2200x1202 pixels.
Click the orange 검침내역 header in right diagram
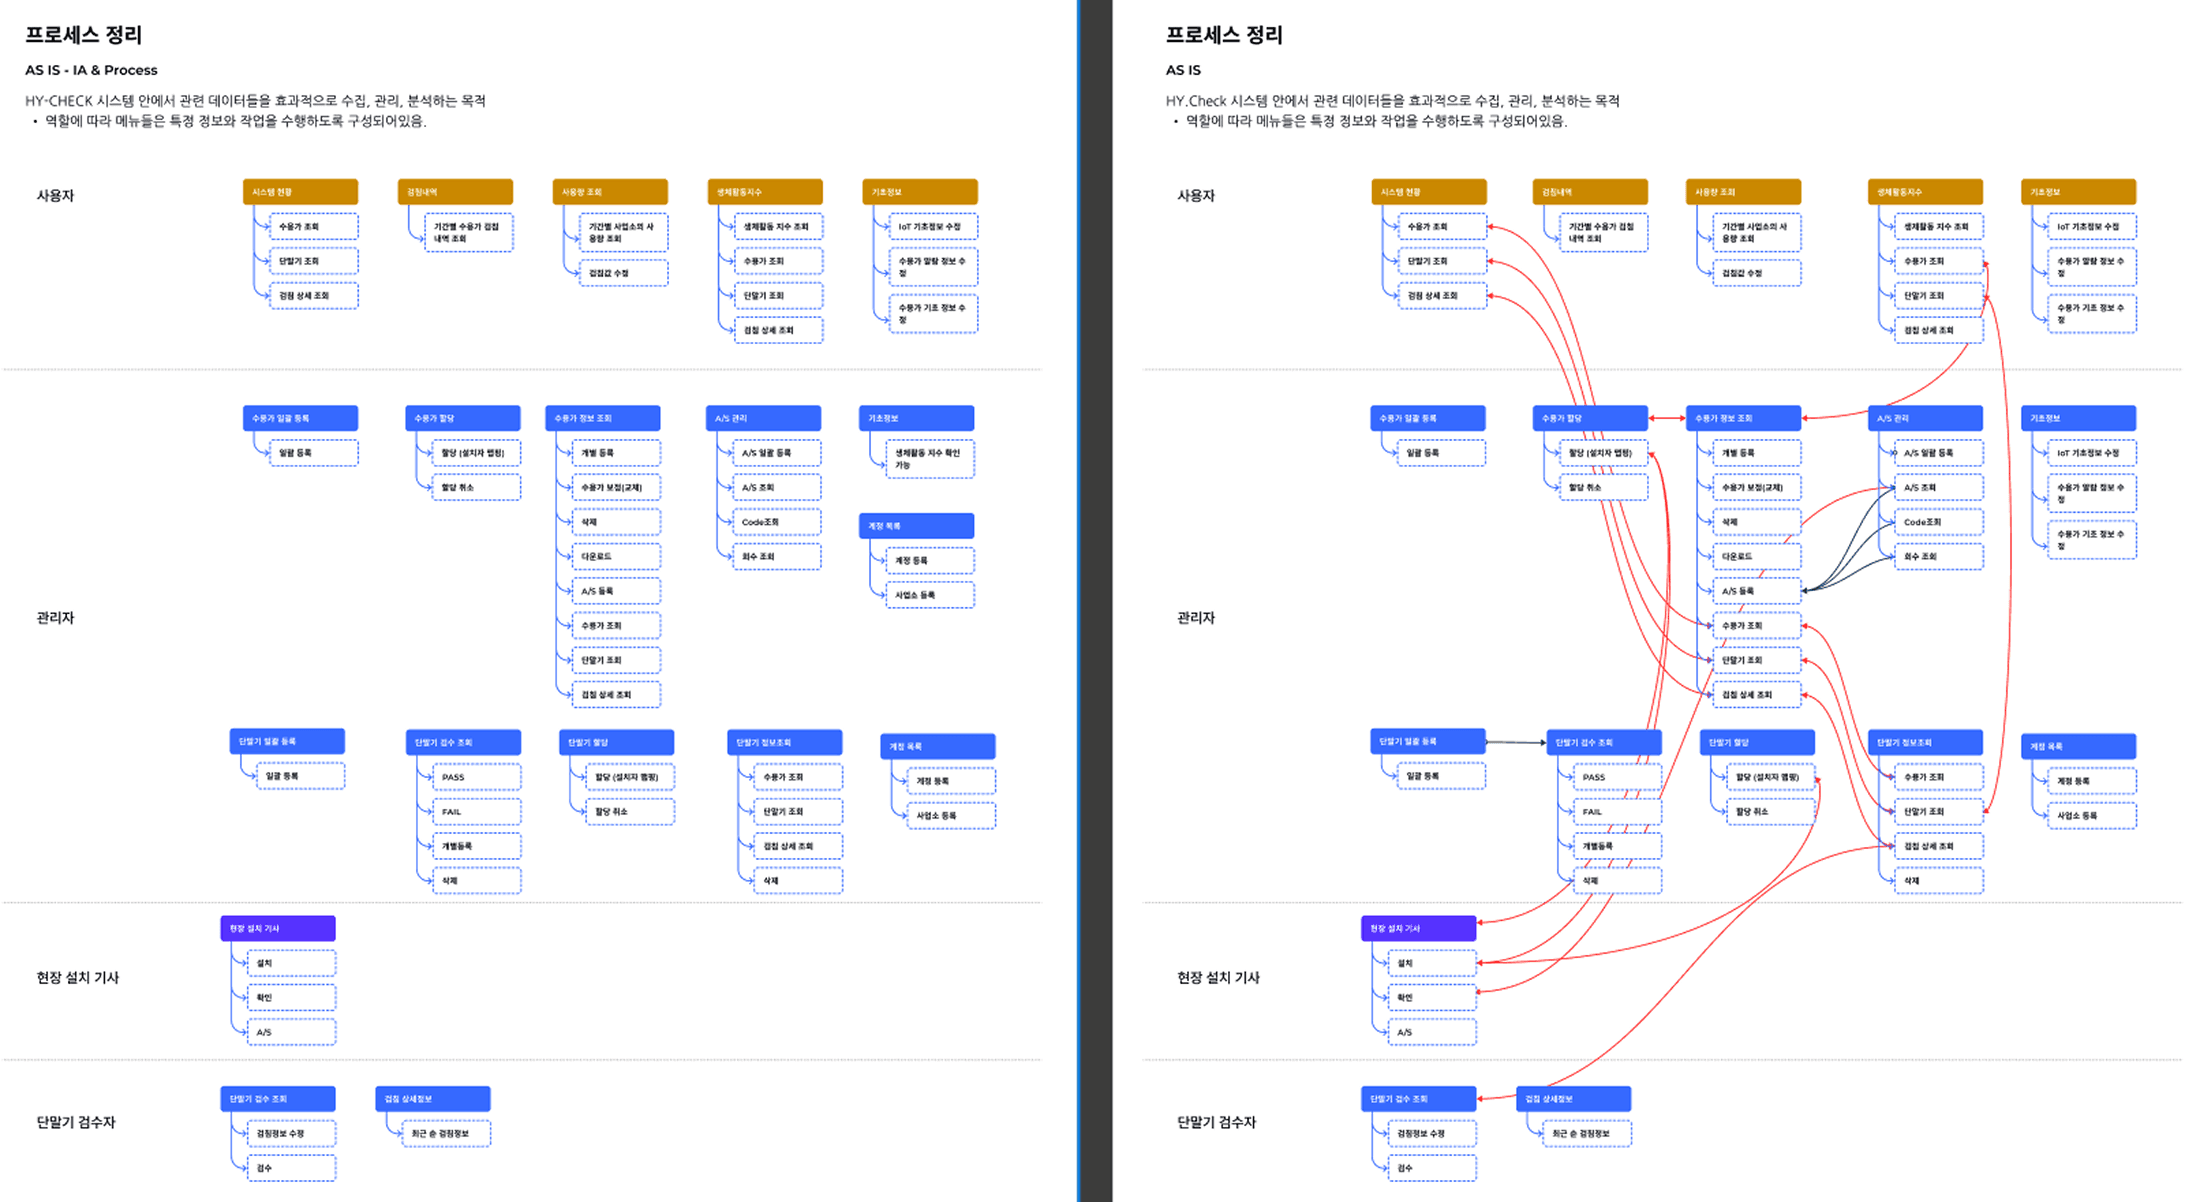(1590, 192)
